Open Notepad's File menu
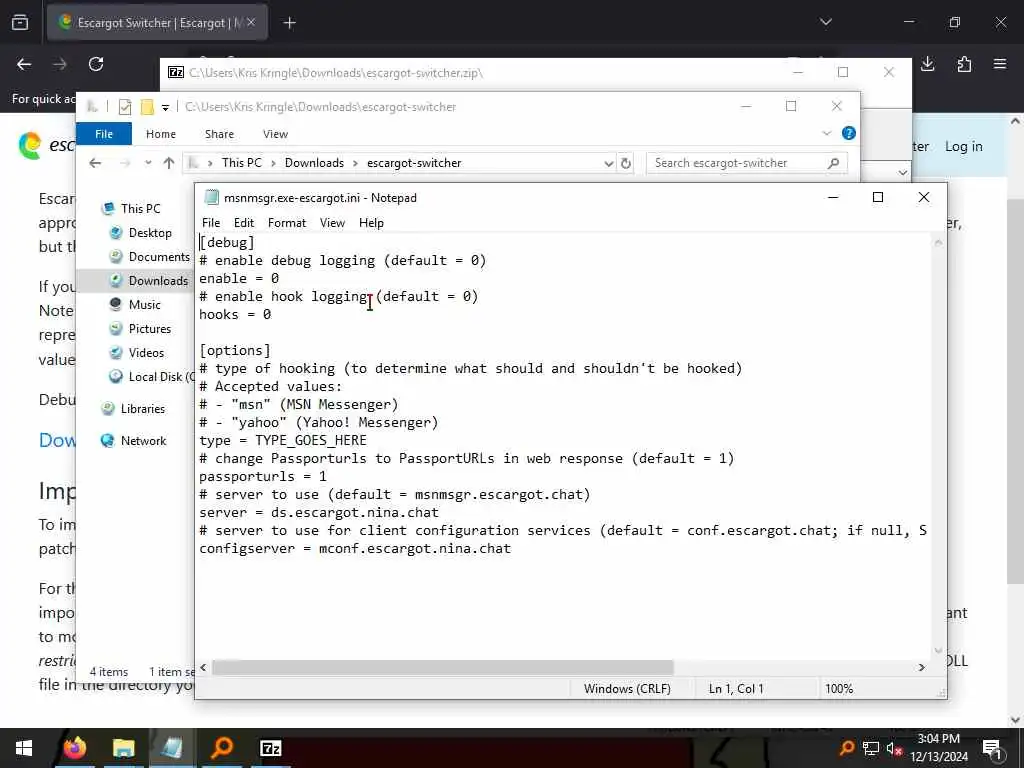Image resolution: width=1024 pixels, height=768 pixels. 211,223
